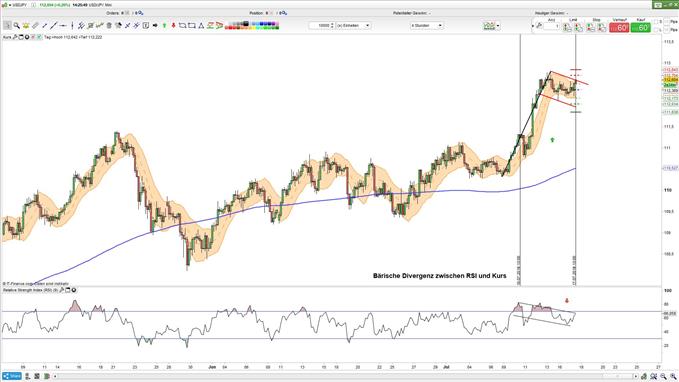Expand the Heutiger Gewinn menu
The width and height of the screenshot is (679, 382).
[567, 13]
